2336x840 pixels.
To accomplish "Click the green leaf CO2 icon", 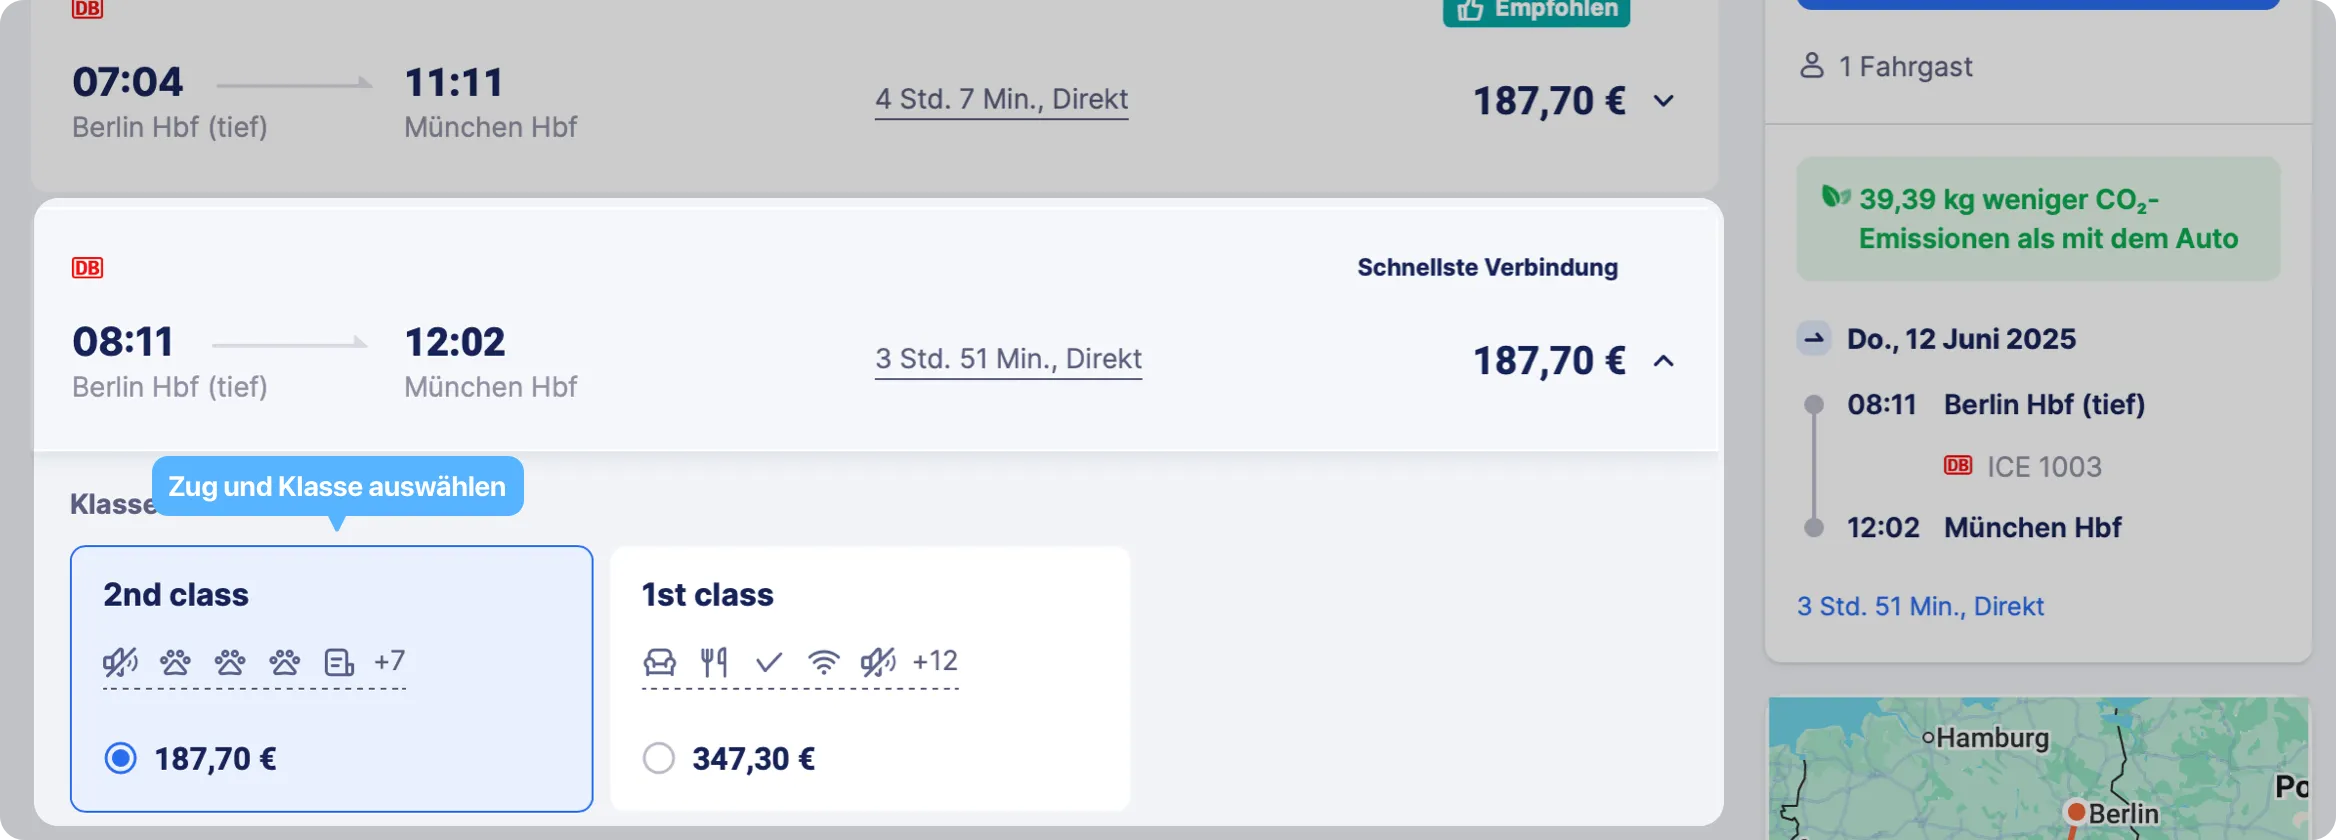I will tap(1836, 197).
